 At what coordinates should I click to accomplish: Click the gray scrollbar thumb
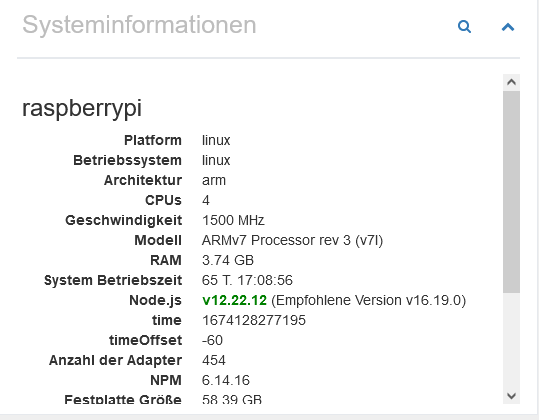(511, 192)
